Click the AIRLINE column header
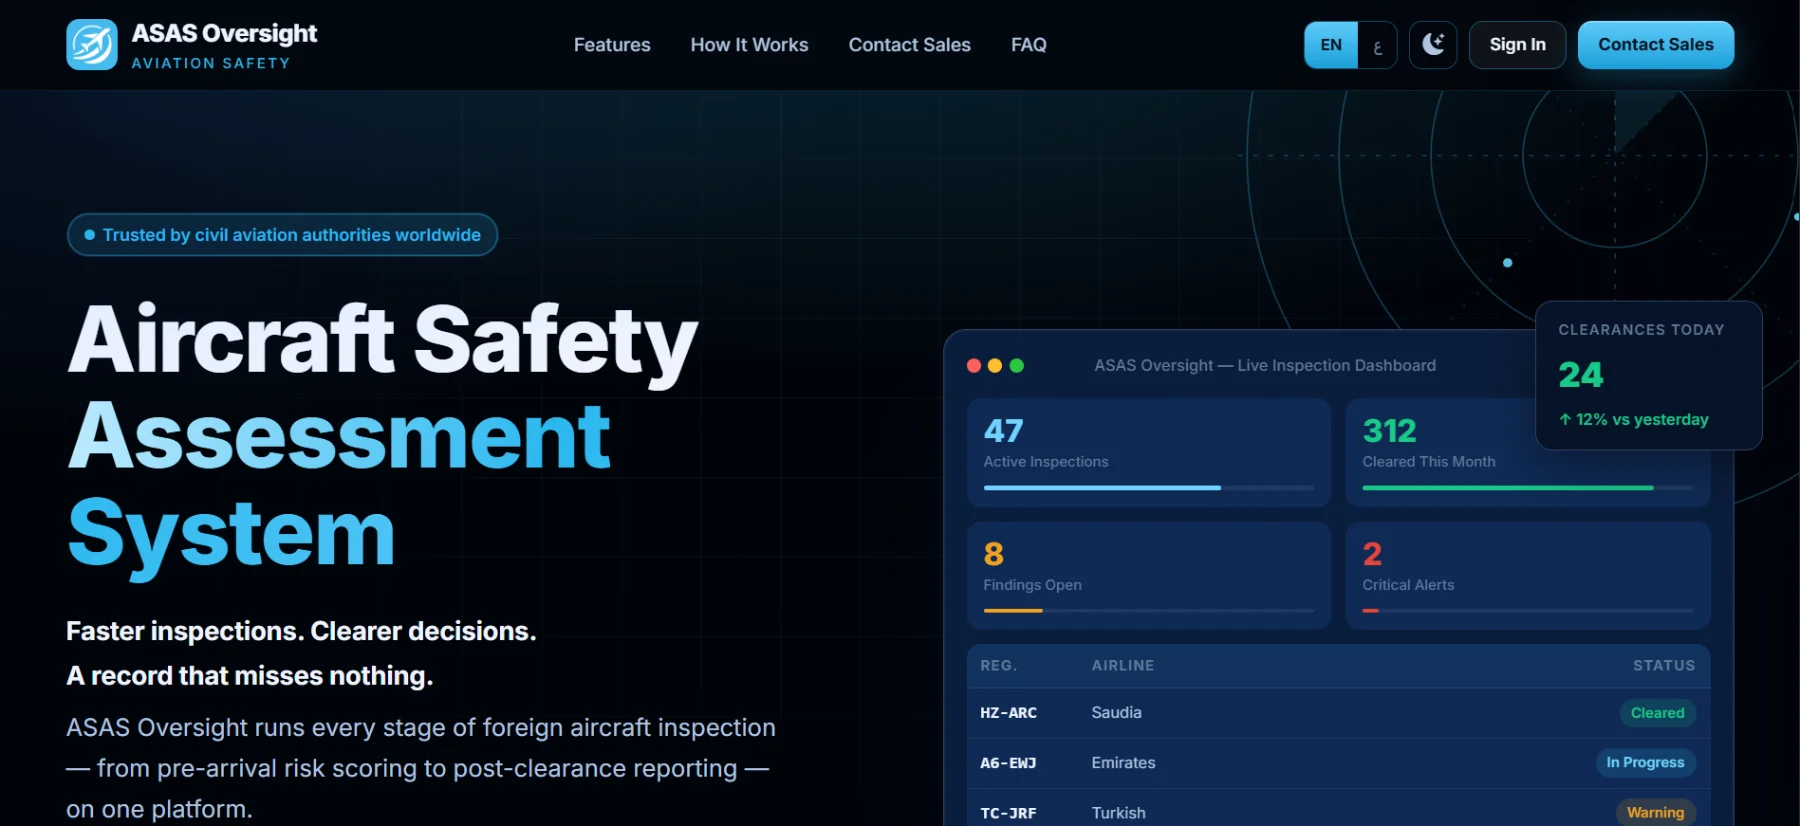The image size is (1800, 826). point(1123,666)
